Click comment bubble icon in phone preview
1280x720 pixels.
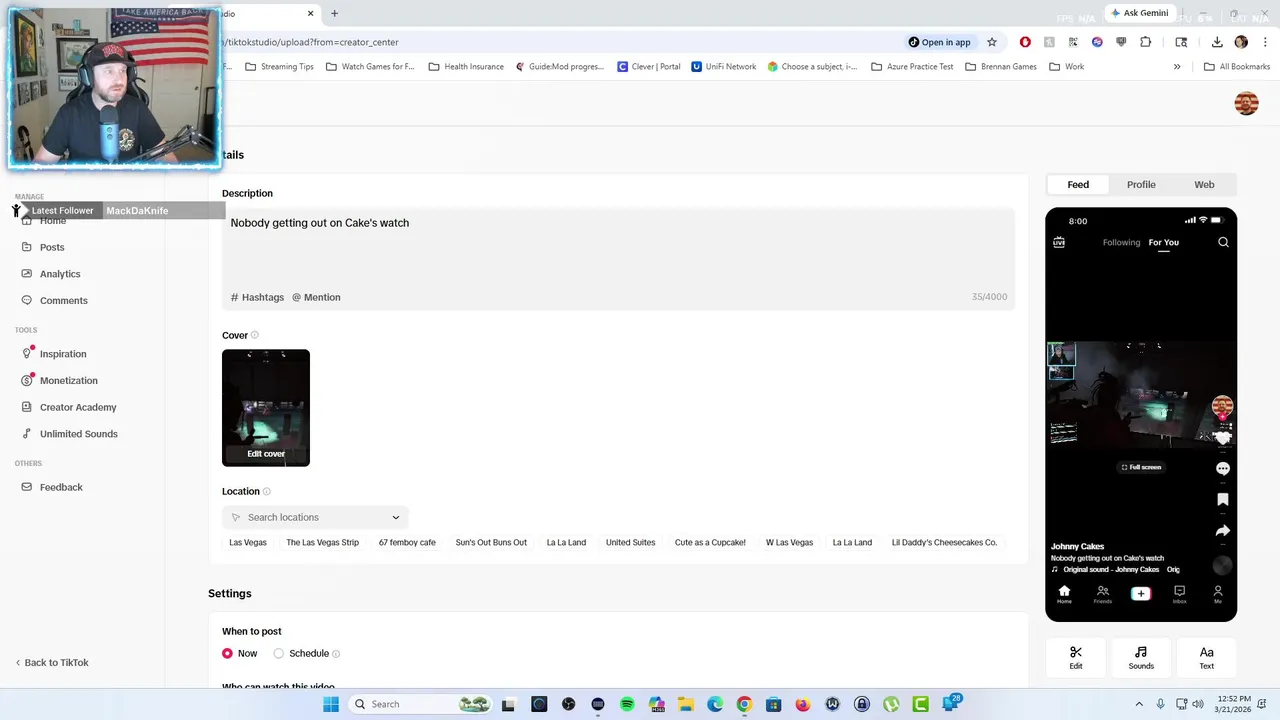point(1223,468)
